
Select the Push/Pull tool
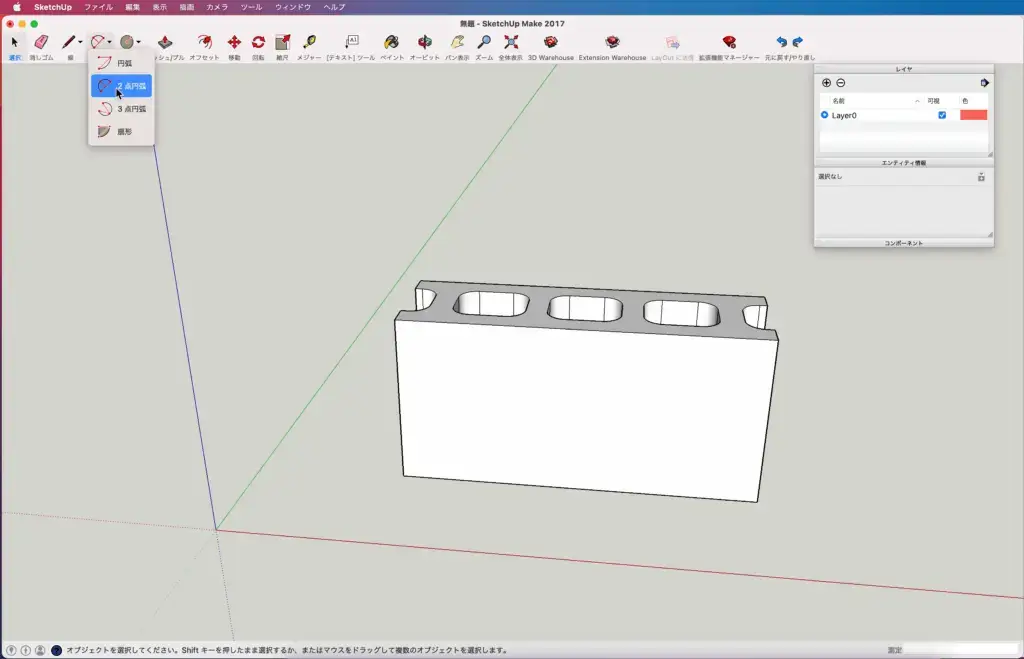click(x=165, y=42)
